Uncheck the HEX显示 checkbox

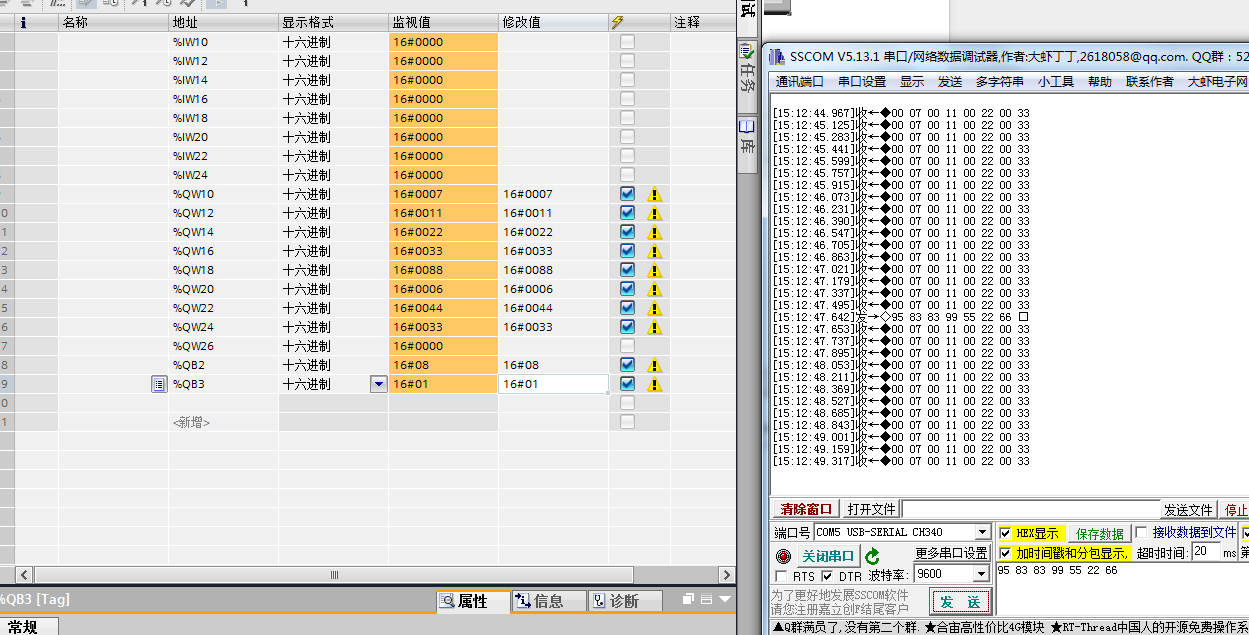[1006, 533]
